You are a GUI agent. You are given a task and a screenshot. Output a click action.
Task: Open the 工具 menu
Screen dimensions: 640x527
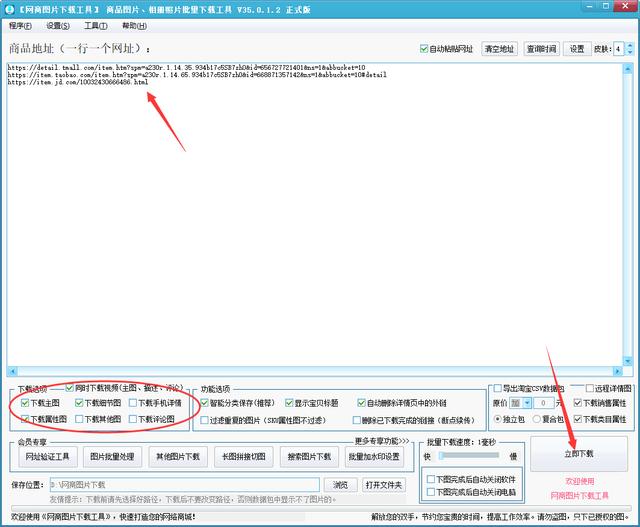point(96,26)
